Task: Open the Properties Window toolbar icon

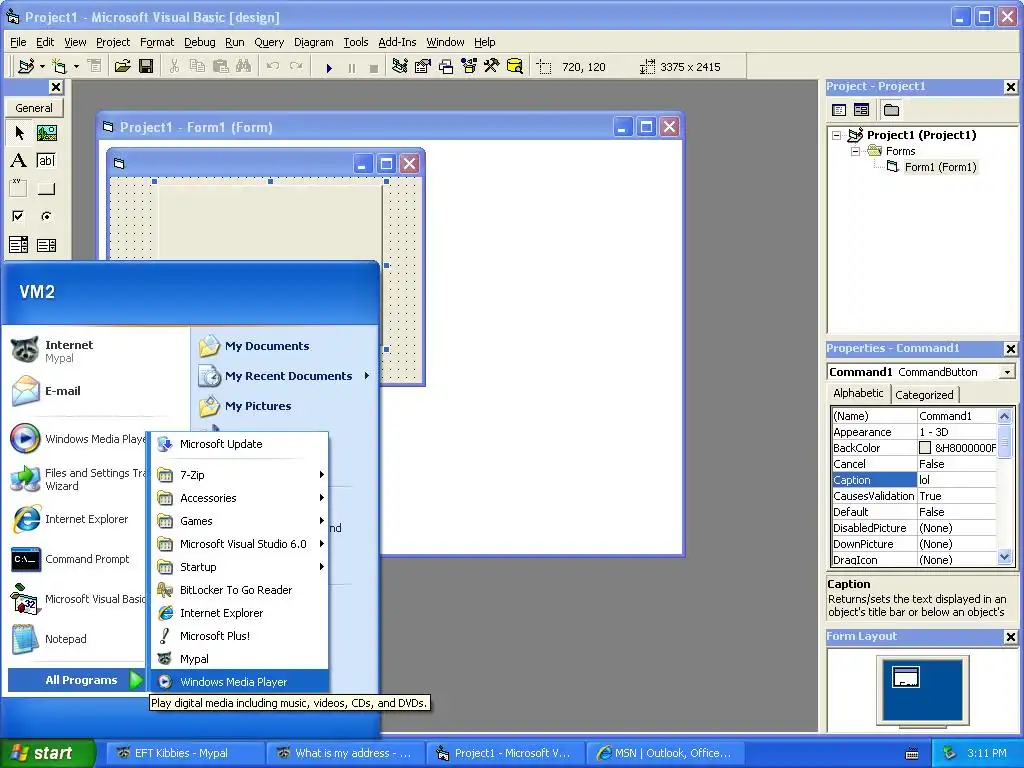Action: click(423, 66)
